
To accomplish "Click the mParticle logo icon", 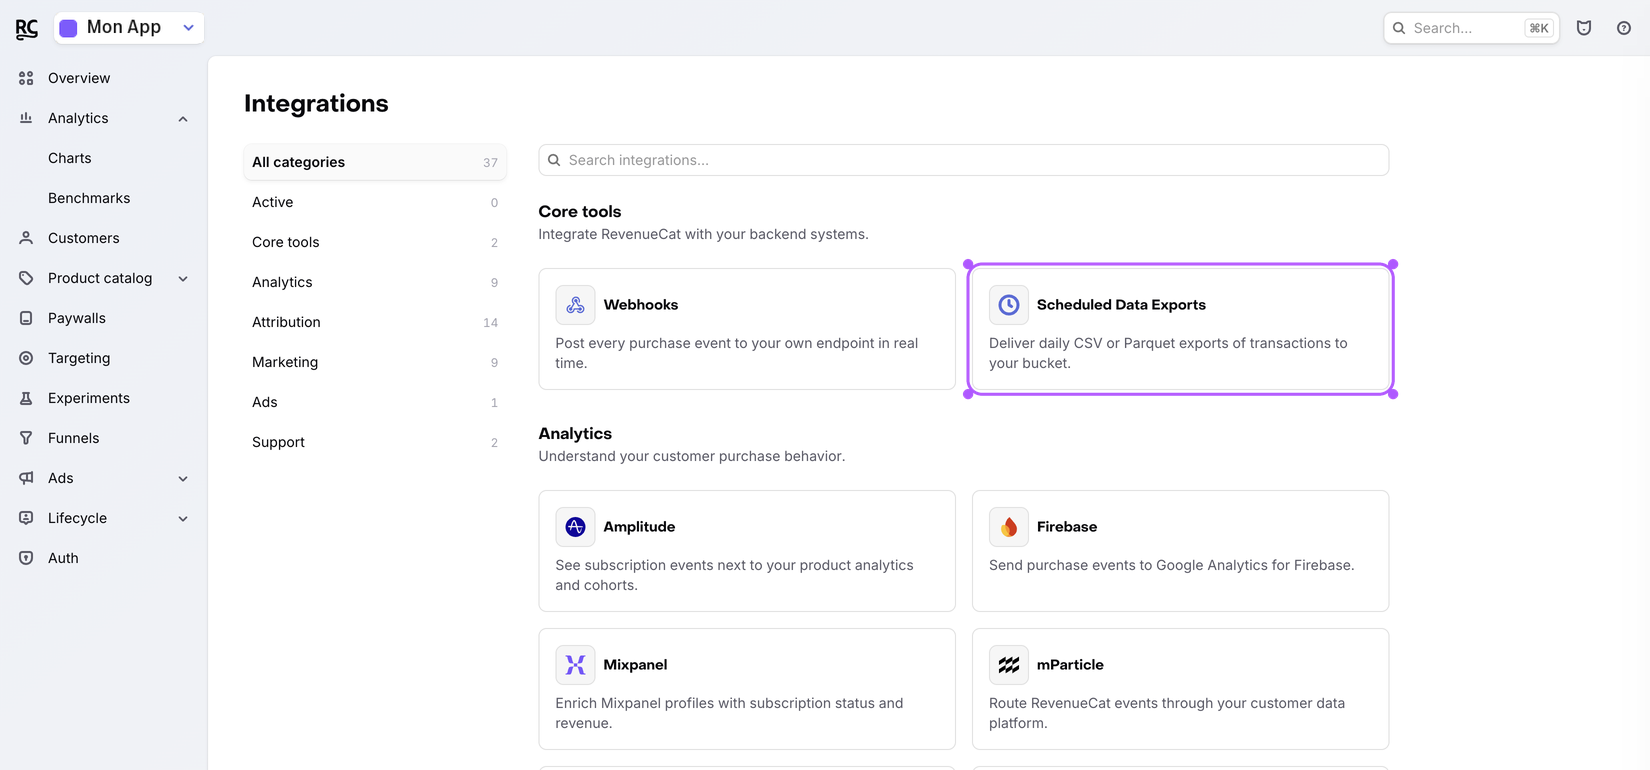I will click(x=1009, y=665).
